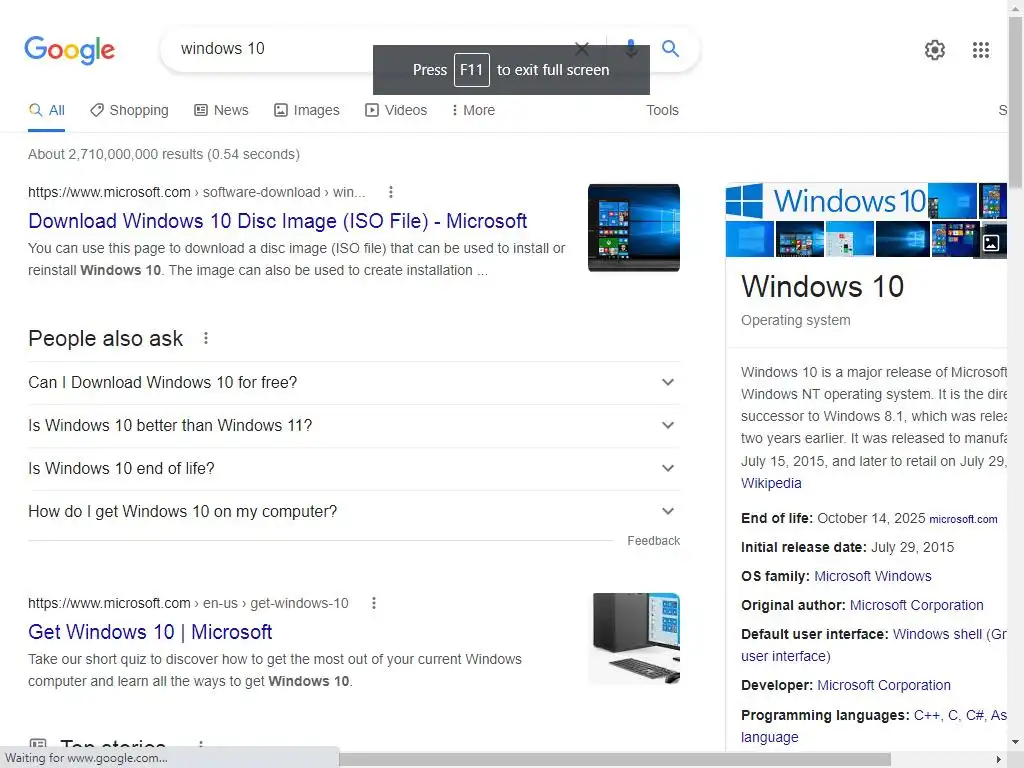
Task: Open options dots for ISO download result
Action: [391, 192]
